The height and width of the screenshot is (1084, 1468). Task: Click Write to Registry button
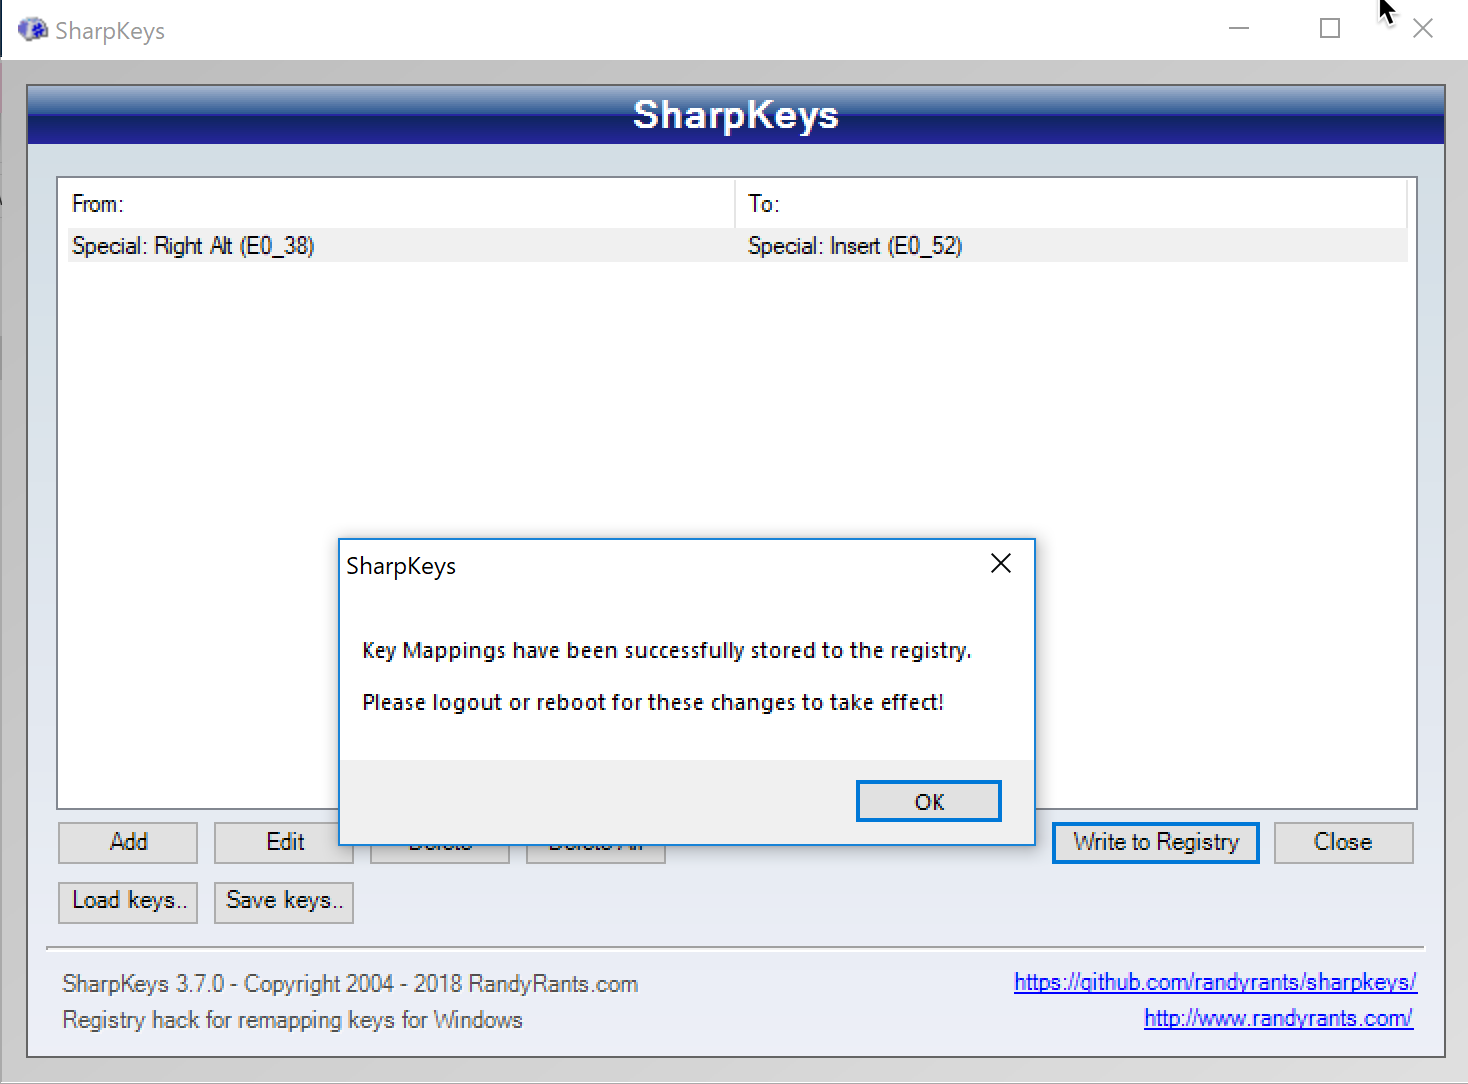point(1155,842)
